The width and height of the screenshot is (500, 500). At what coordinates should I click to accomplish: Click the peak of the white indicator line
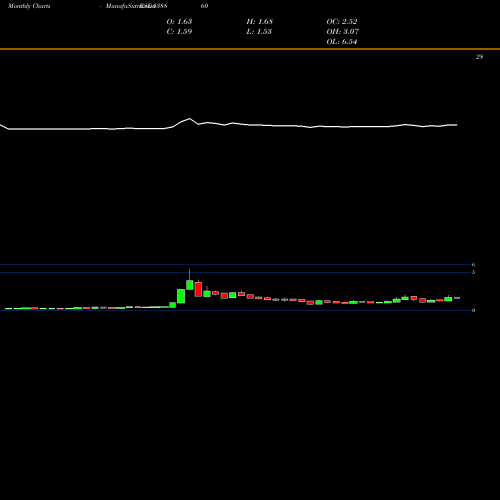[190, 119]
